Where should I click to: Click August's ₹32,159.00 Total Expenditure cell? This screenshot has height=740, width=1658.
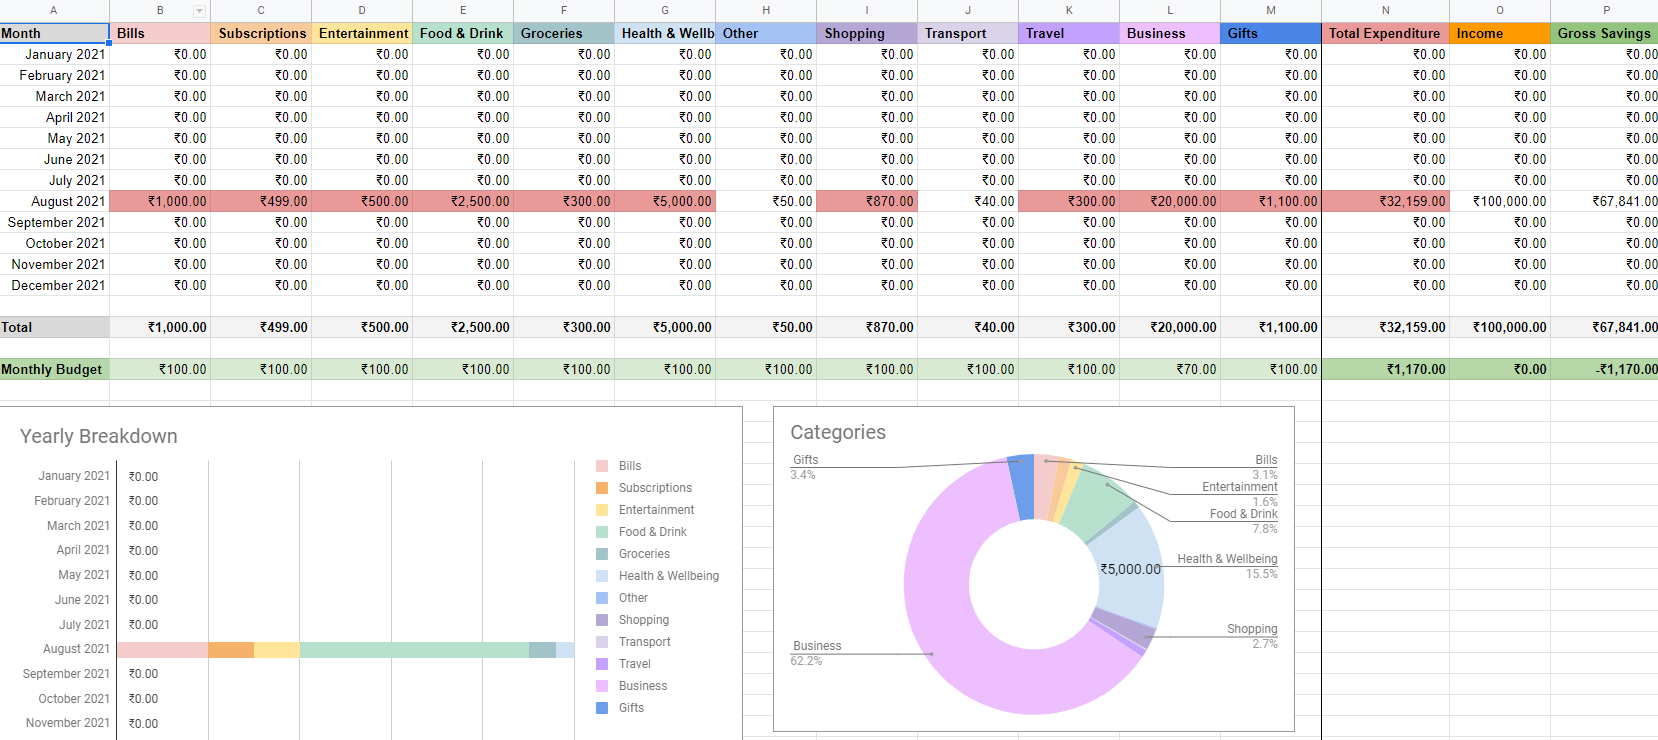click(x=1385, y=201)
